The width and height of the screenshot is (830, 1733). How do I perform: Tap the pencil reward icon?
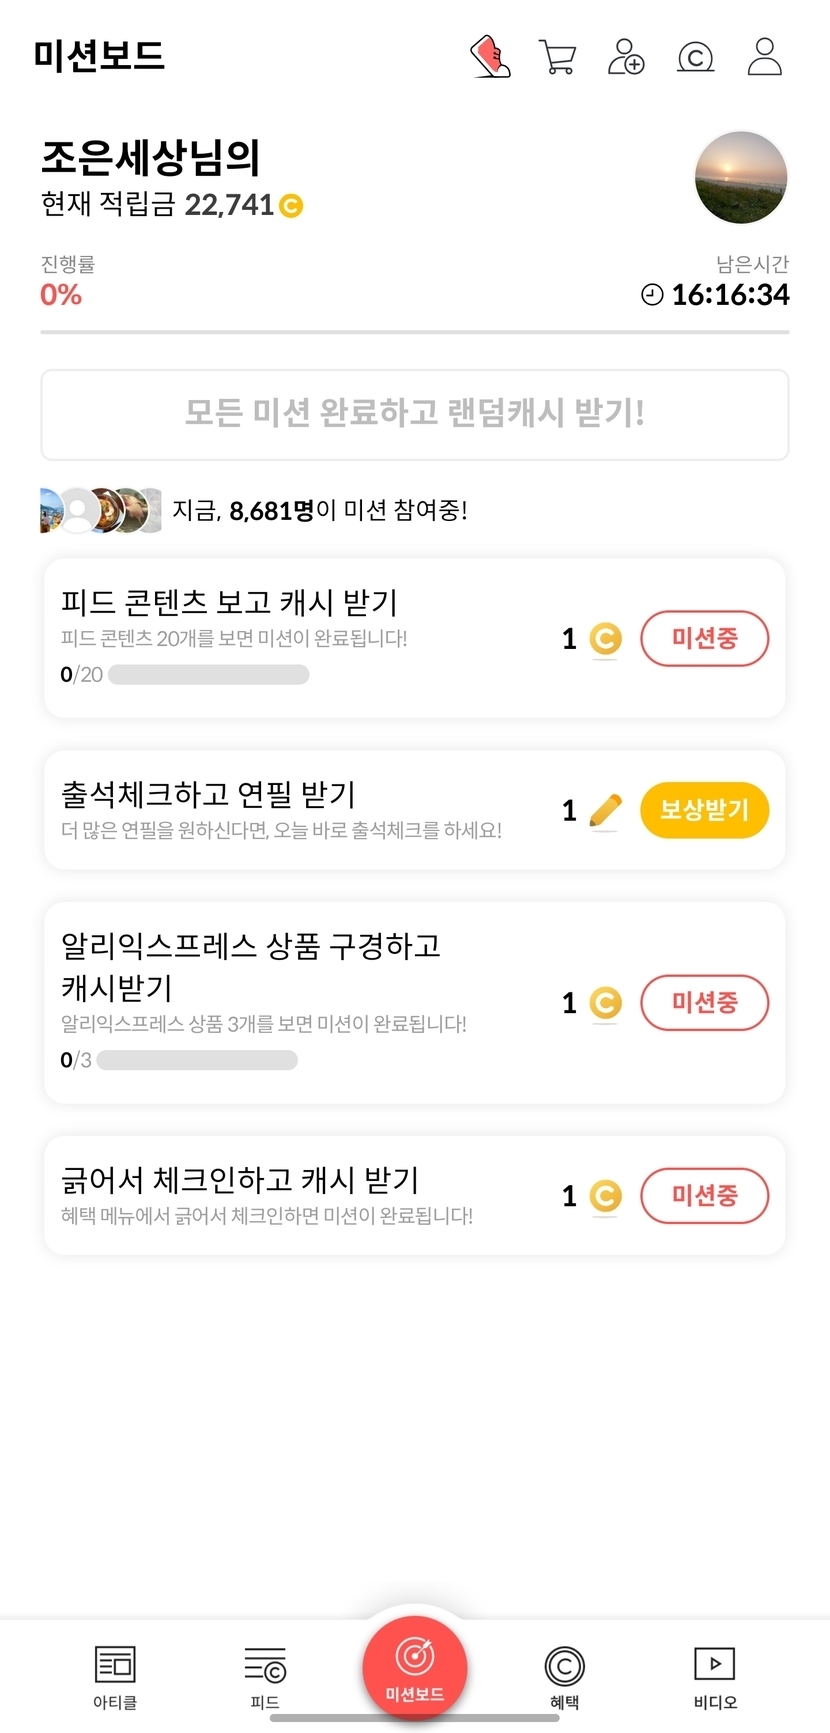pyautogui.click(x=605, y=810)
